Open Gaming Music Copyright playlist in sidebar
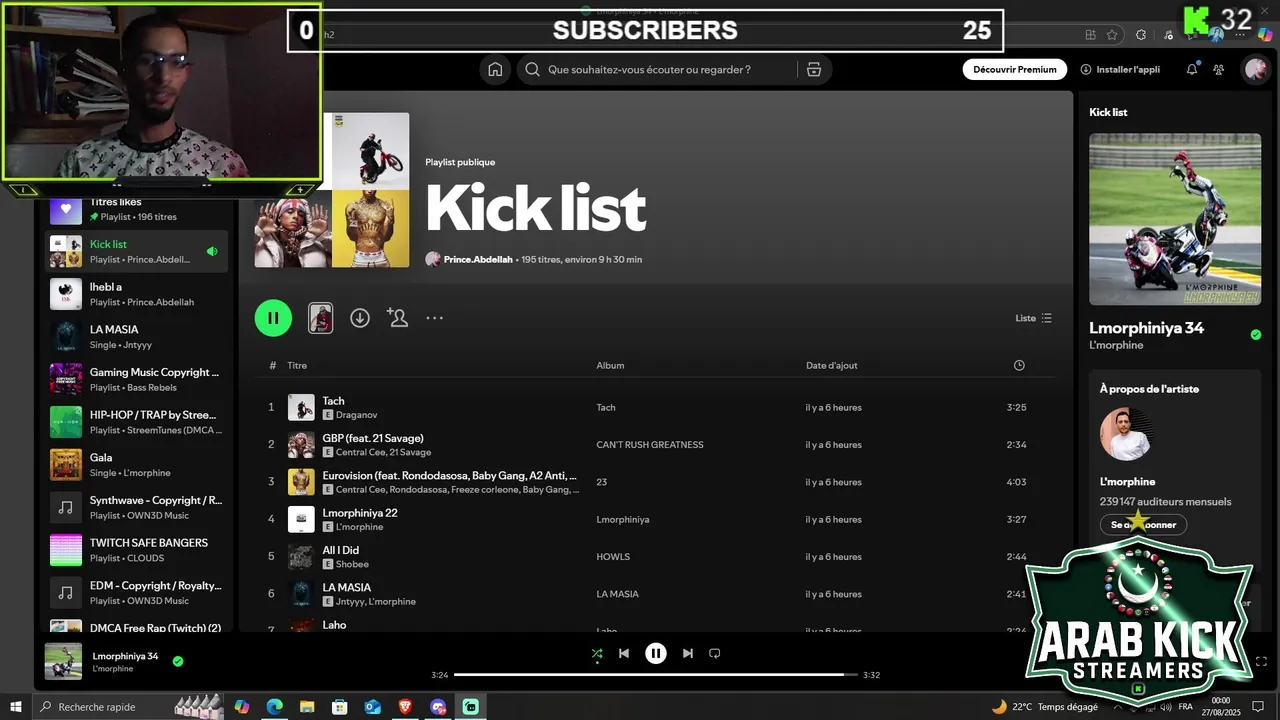Viewport: 1280px width, 720px height. [136, 379]
